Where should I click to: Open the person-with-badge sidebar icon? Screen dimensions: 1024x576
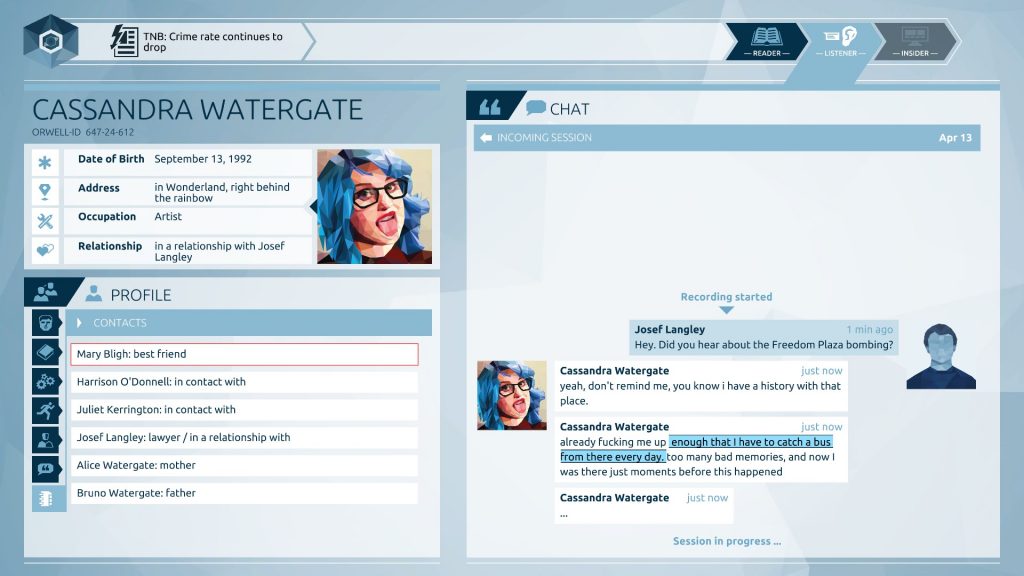[x=48, y=439]
